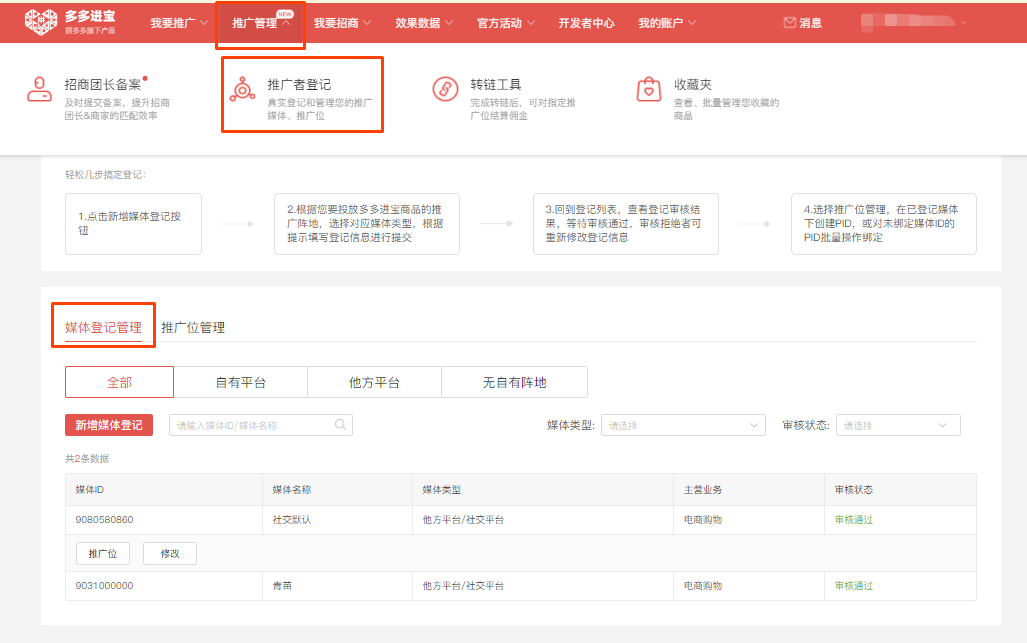Open the 审核状态 dropdown
The image size is (1027, 643).
click(897, 426)
